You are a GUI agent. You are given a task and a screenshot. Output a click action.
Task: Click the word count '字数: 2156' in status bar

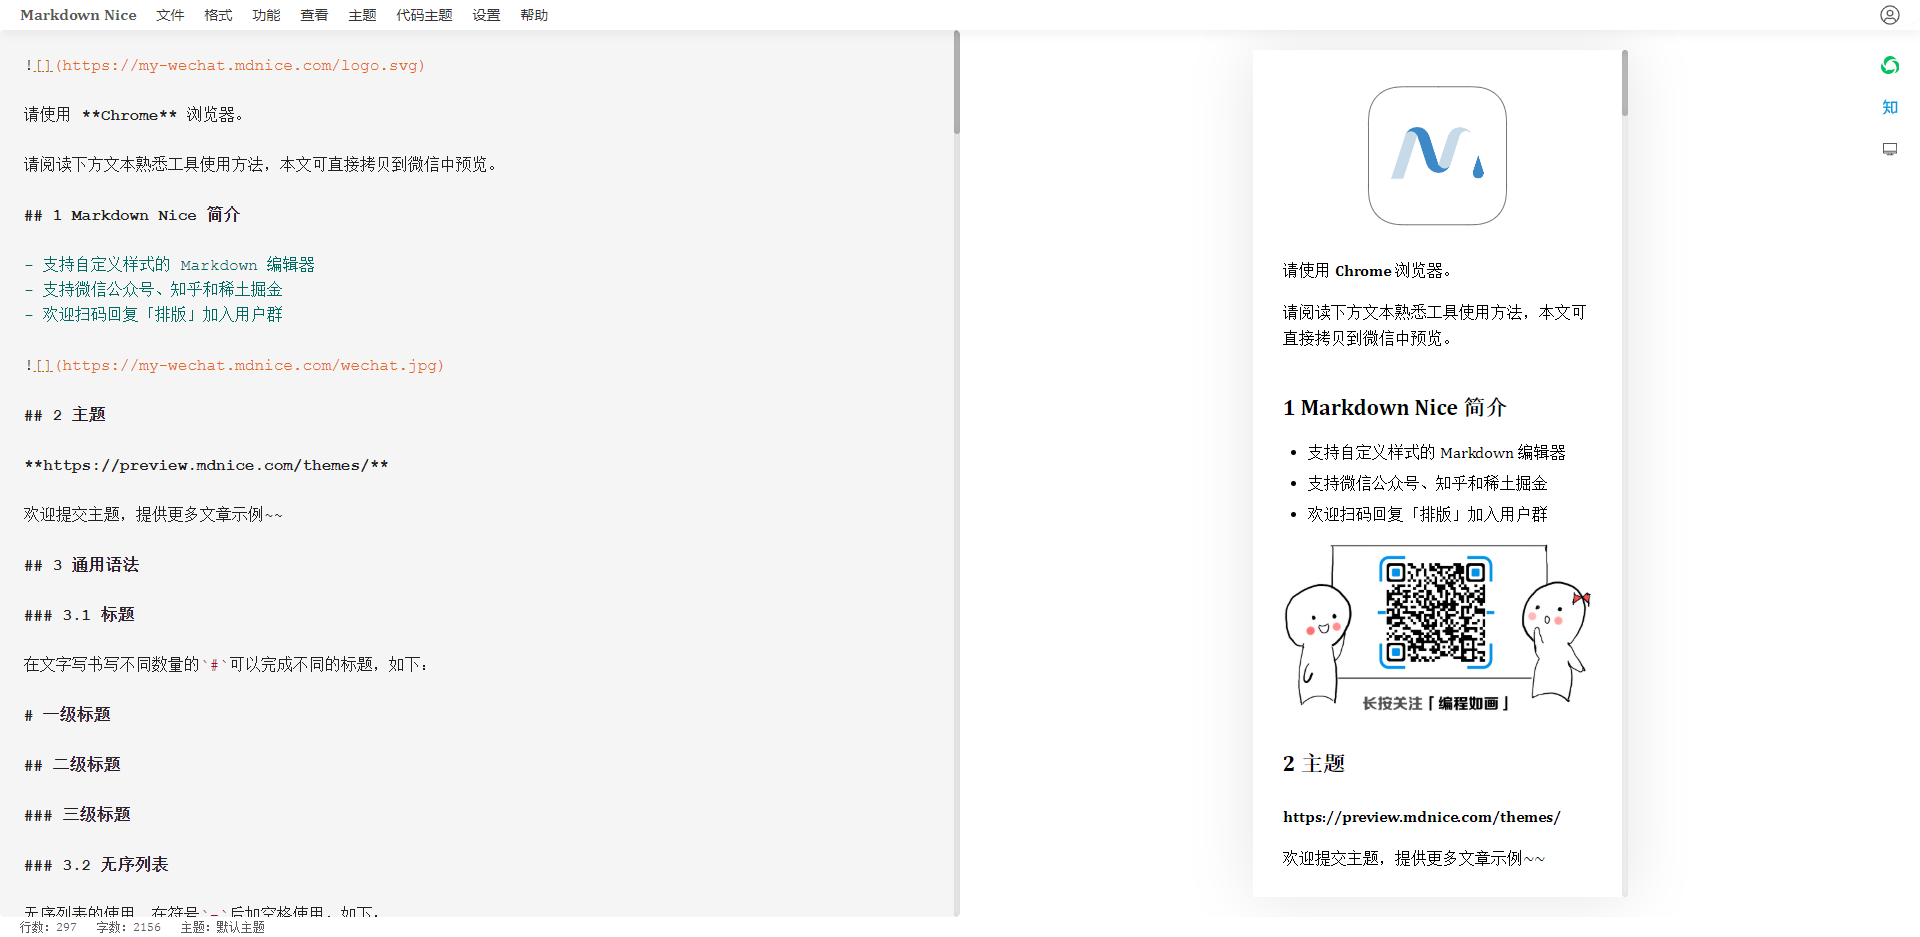point(128,928)
